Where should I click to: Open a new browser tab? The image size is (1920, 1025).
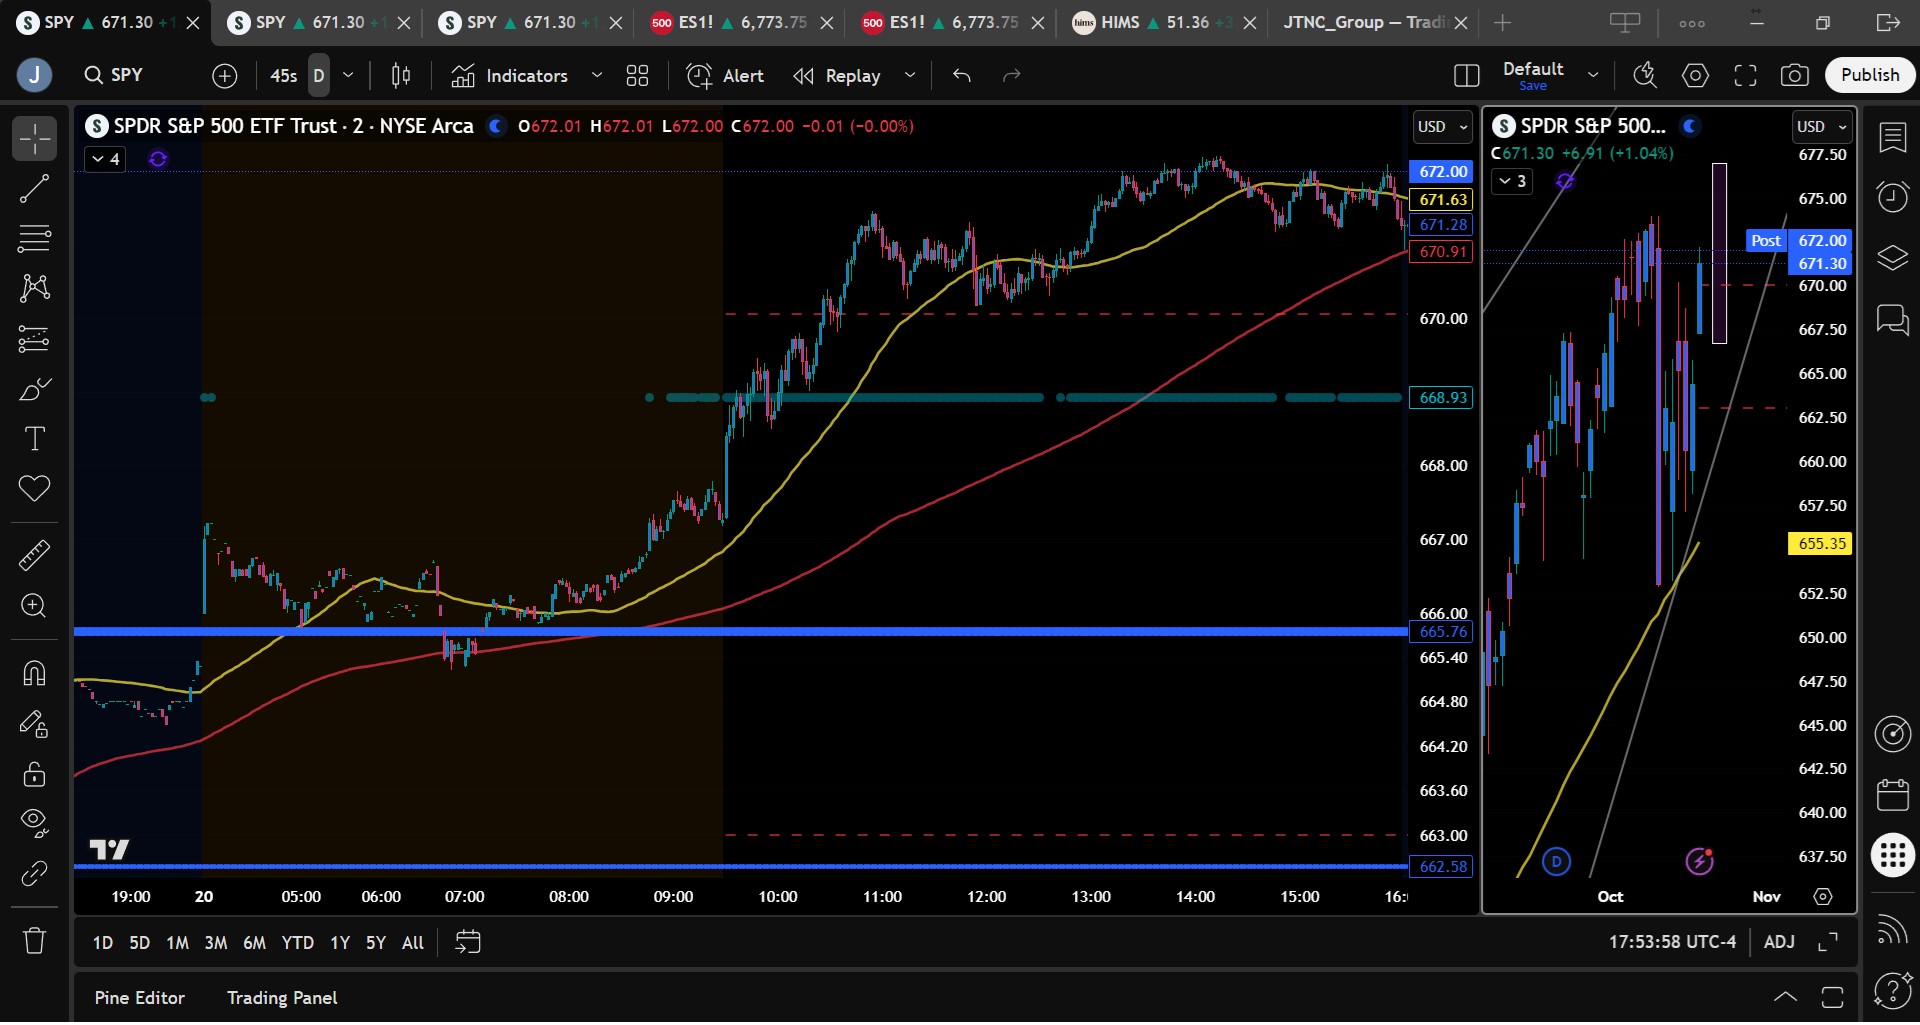[x=1502, y=22]
